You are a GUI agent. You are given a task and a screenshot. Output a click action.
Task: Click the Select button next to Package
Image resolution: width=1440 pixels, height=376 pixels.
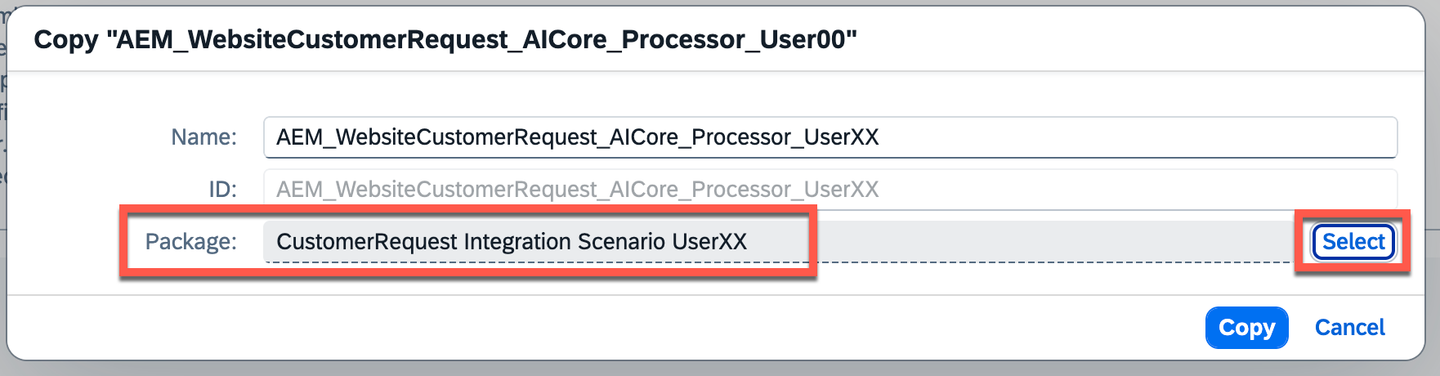pyautogui.click(x=1353, y=241)
